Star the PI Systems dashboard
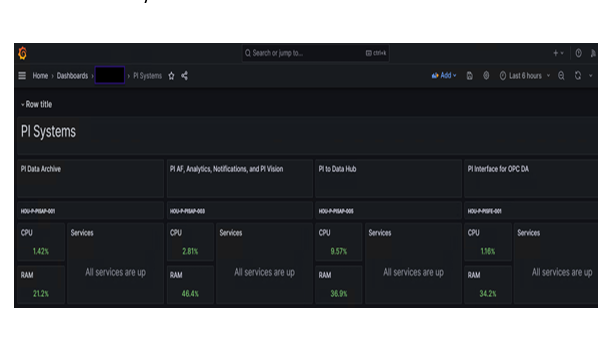This screenshot has height=360, width=614. click(171, 76)
